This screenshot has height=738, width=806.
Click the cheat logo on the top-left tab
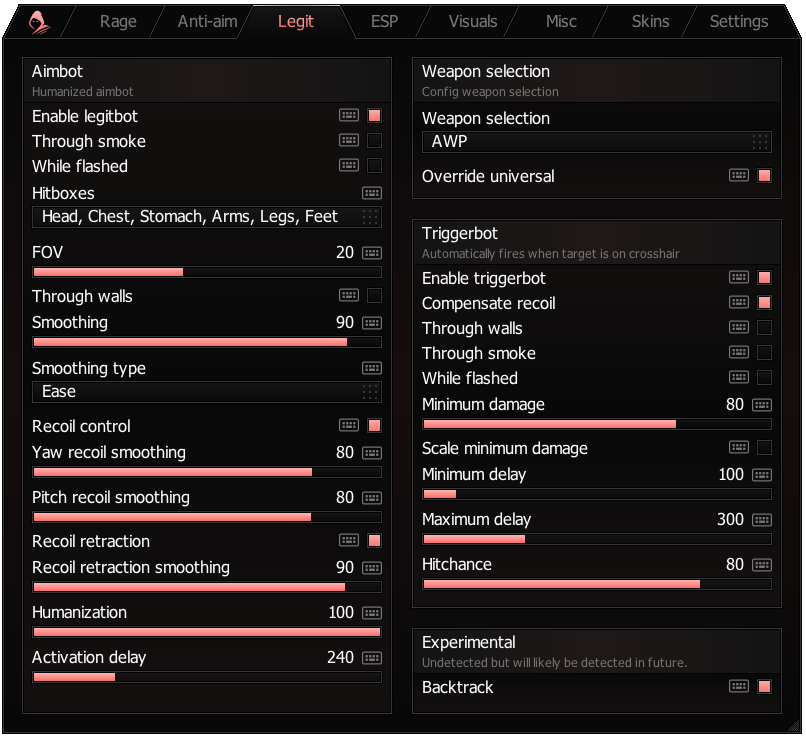point(36,21)
